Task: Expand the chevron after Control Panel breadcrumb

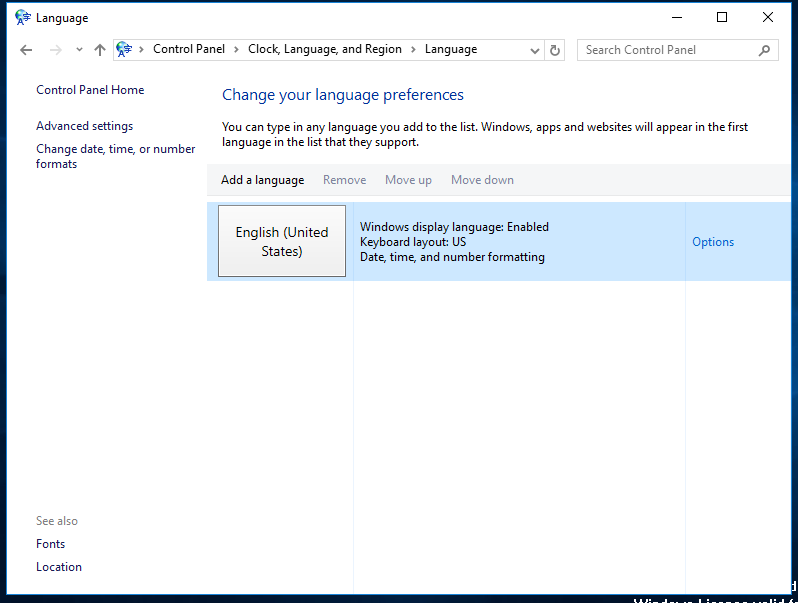Action: [x=236, y=49]
